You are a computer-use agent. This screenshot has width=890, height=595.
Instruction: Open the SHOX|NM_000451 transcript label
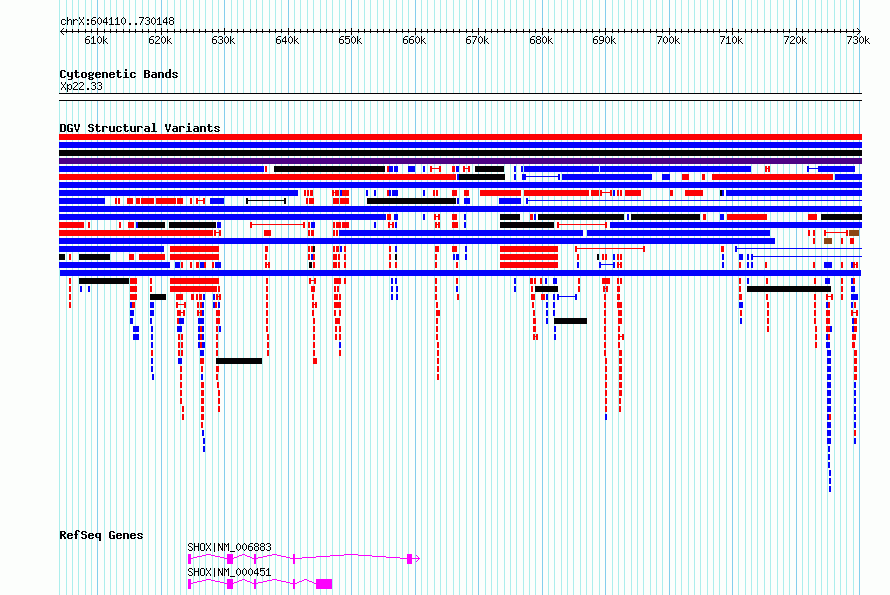click(229, 572)
